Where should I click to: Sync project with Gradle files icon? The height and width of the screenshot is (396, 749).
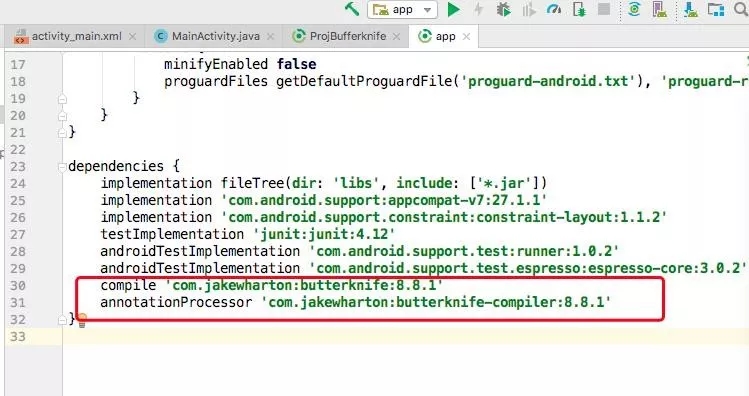(634, 10)
